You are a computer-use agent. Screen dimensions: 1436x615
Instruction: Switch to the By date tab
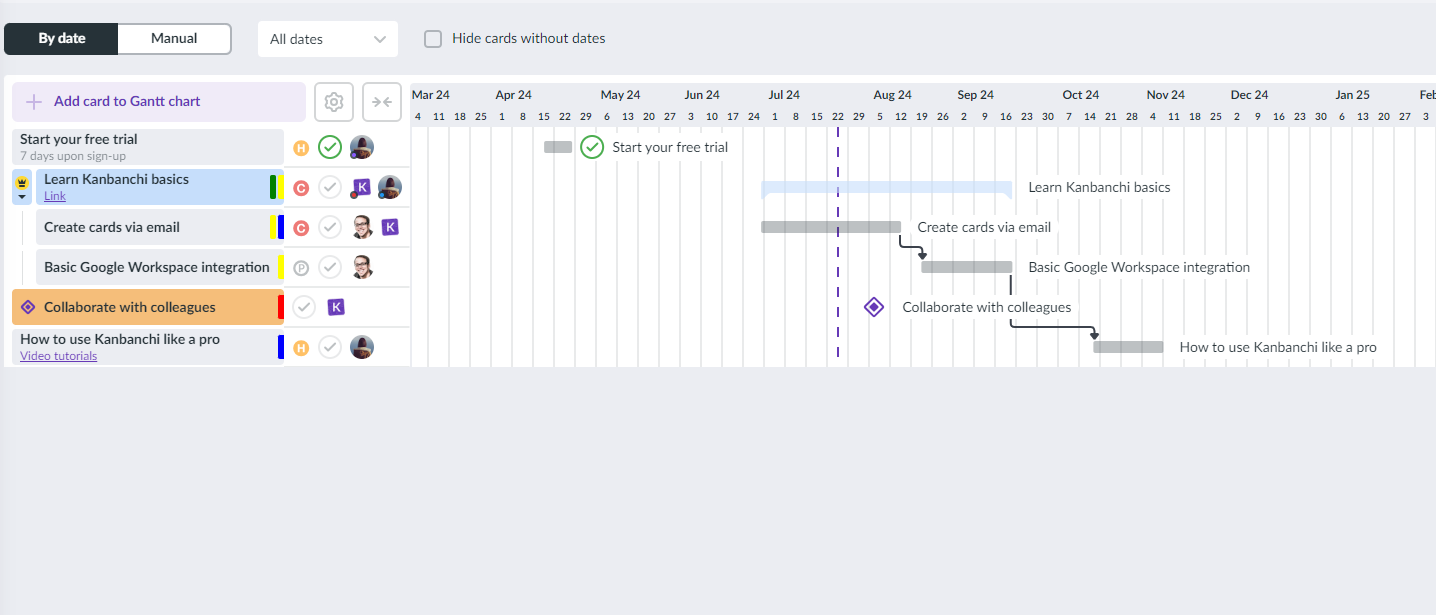[62, 39]
